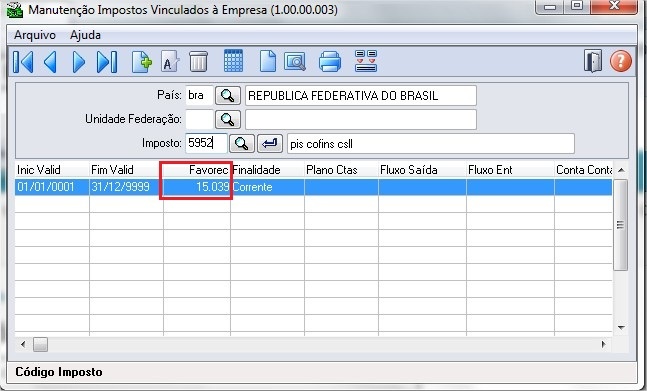Go to the first record
Screen dimensions: 647x391
coord(23,62)
